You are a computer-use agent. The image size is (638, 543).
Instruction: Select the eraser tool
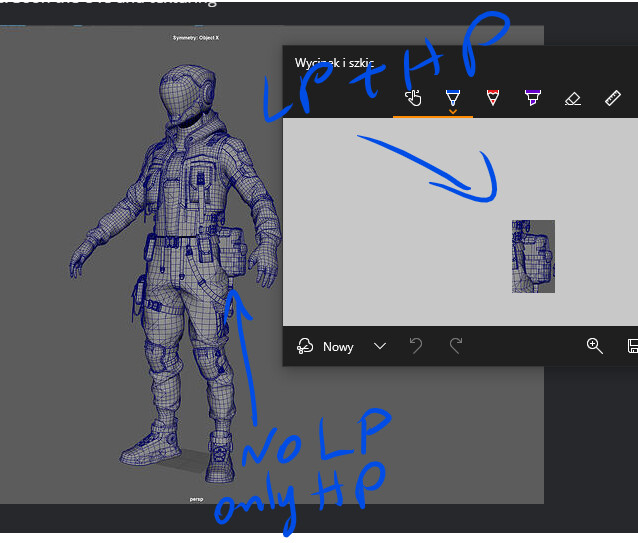coord(572,98)
